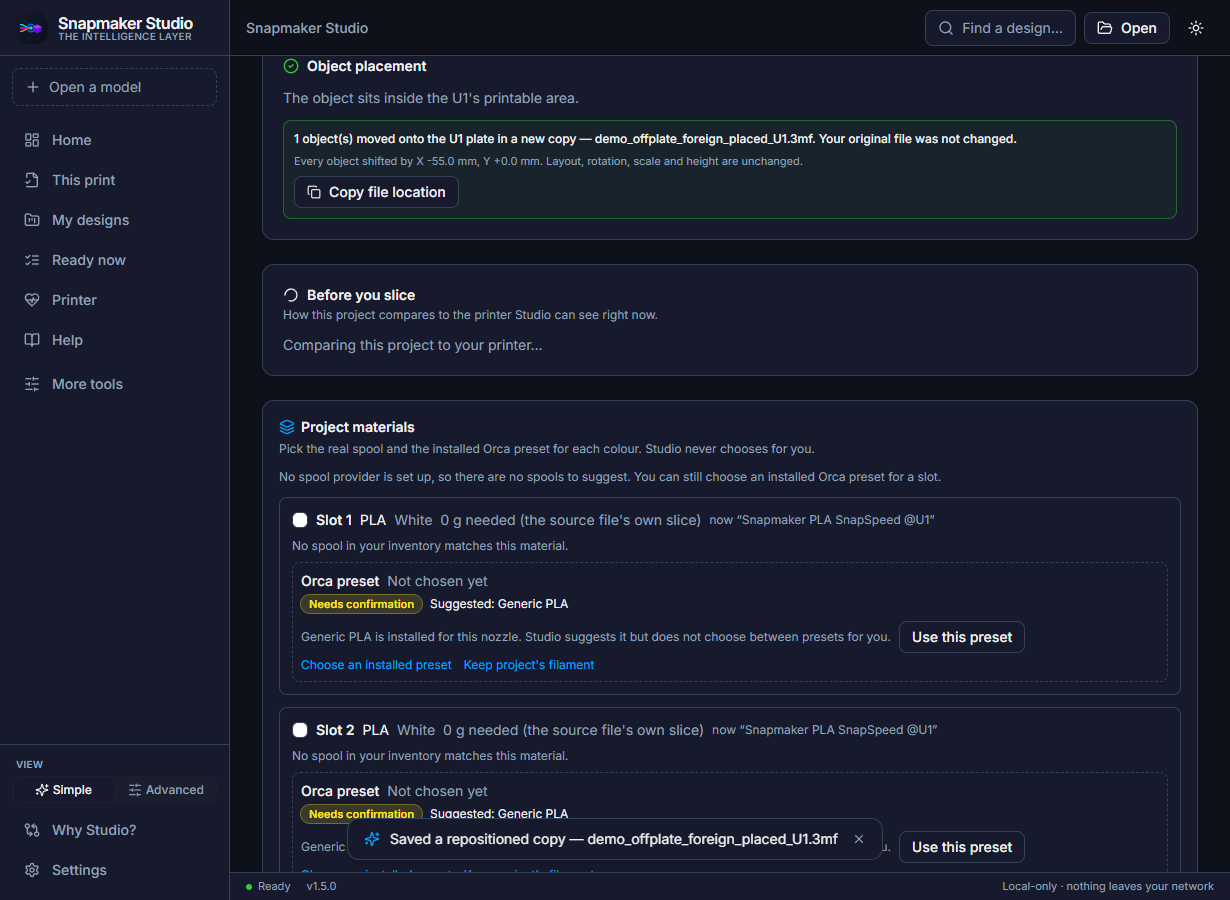
Task: Open the Why Studio? page
Action: 114,830
